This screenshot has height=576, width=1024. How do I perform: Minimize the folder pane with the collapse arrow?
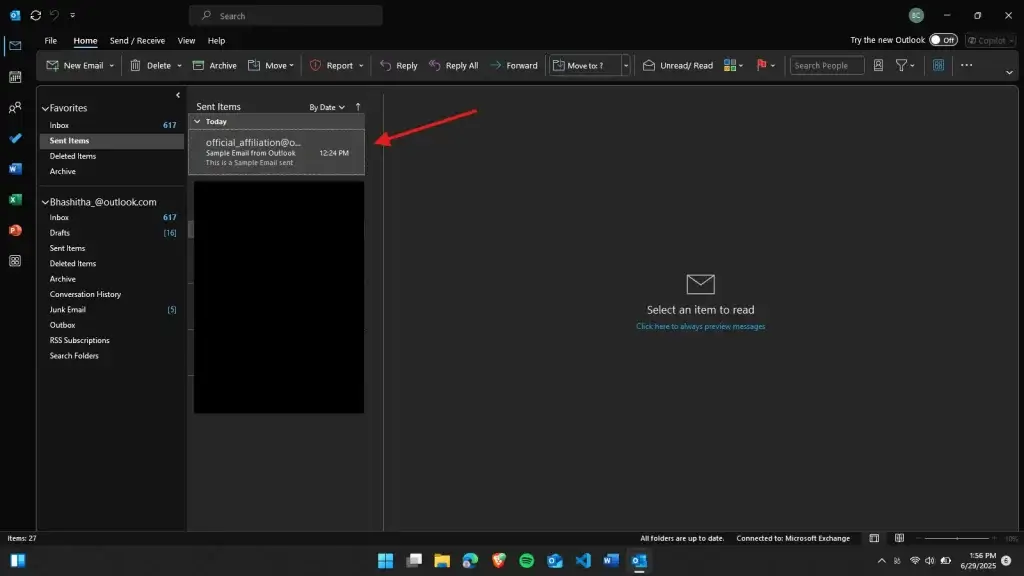coord(178,95)
